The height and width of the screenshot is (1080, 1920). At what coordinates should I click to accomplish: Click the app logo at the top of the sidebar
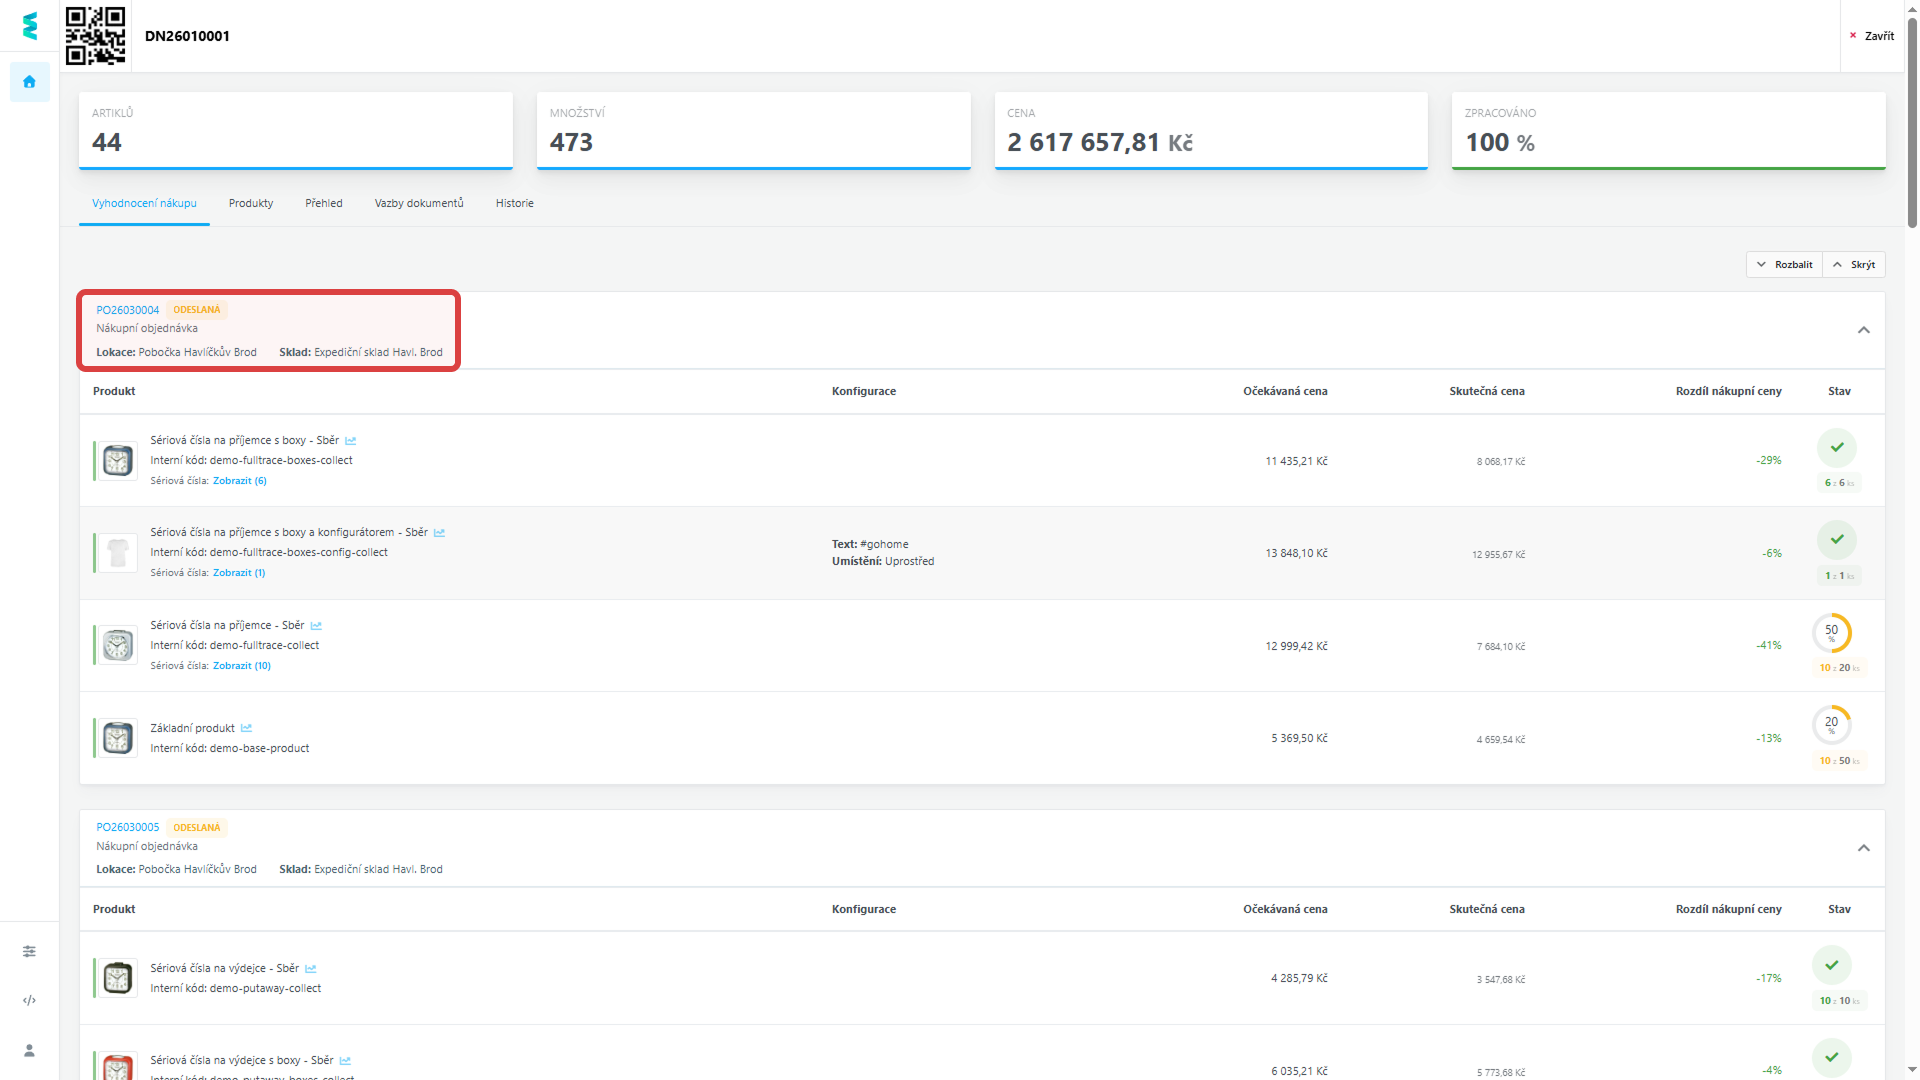pyautogui.click(x=29, y=26)
